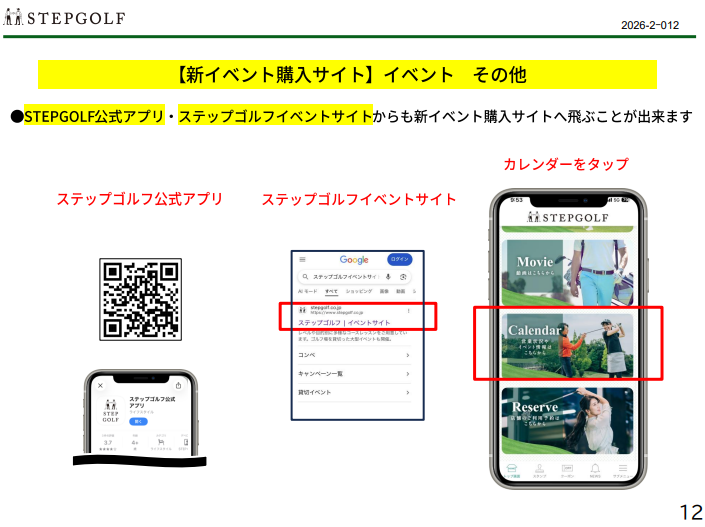Tap the microphone icon in the search bar
This screenshot has height=527, width=705.
388,276
